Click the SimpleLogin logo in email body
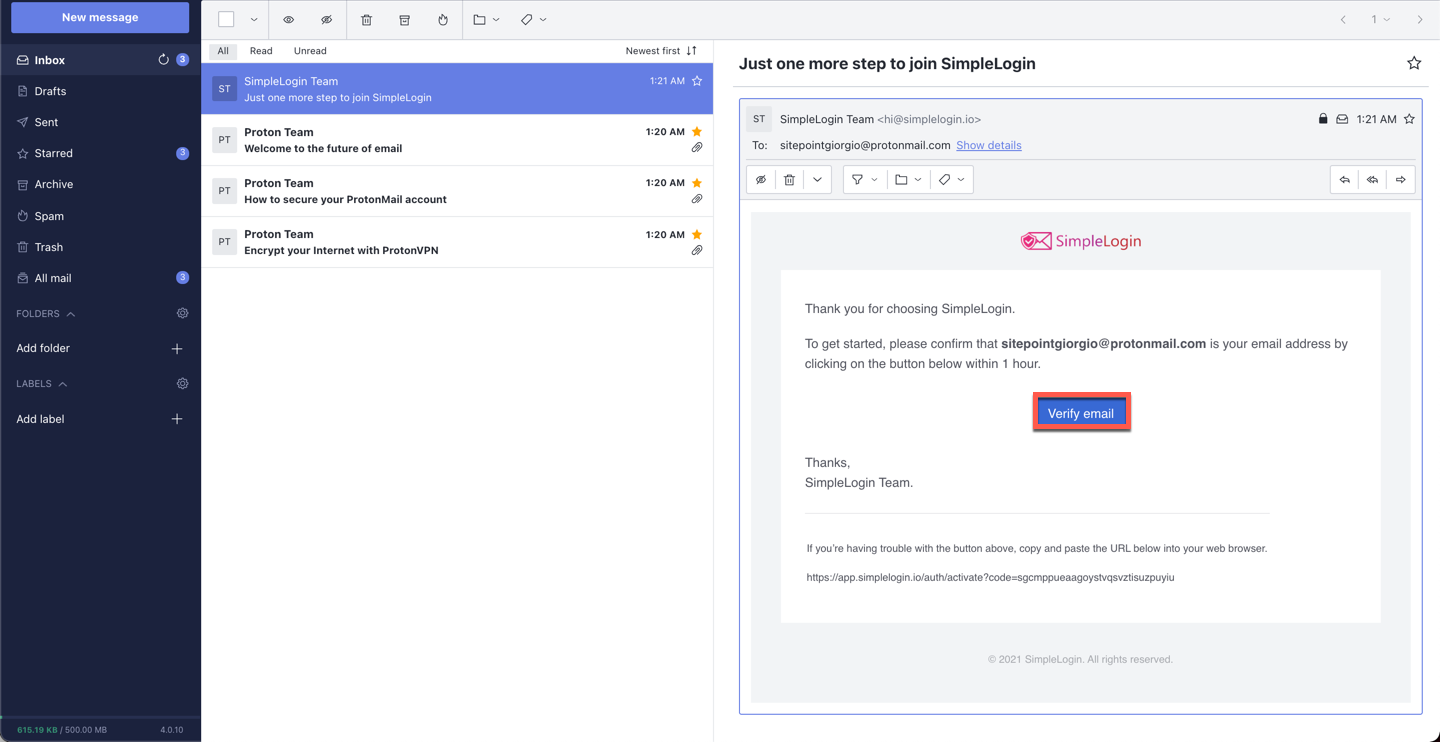Image resolution: width=1440 pixels, height=742 pixels. point(1081,241)
